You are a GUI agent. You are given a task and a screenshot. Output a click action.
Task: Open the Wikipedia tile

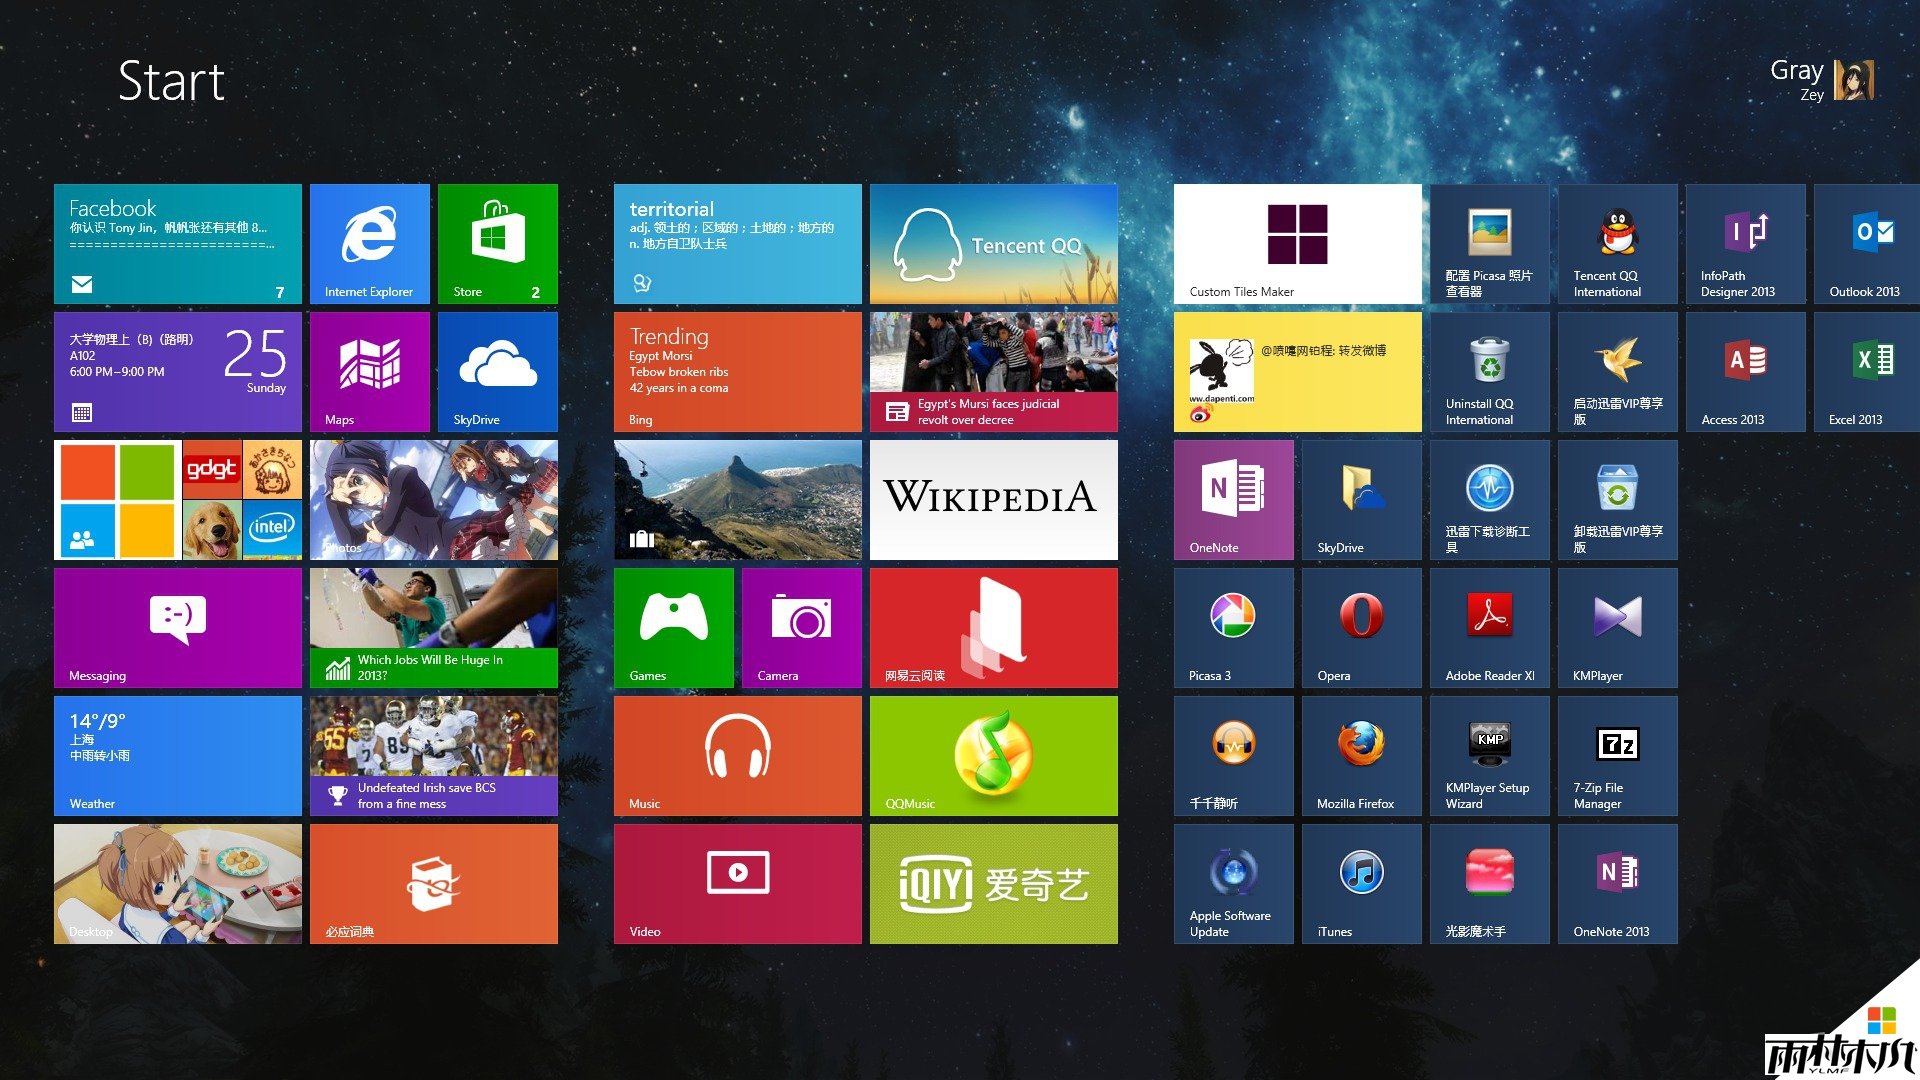993,499
